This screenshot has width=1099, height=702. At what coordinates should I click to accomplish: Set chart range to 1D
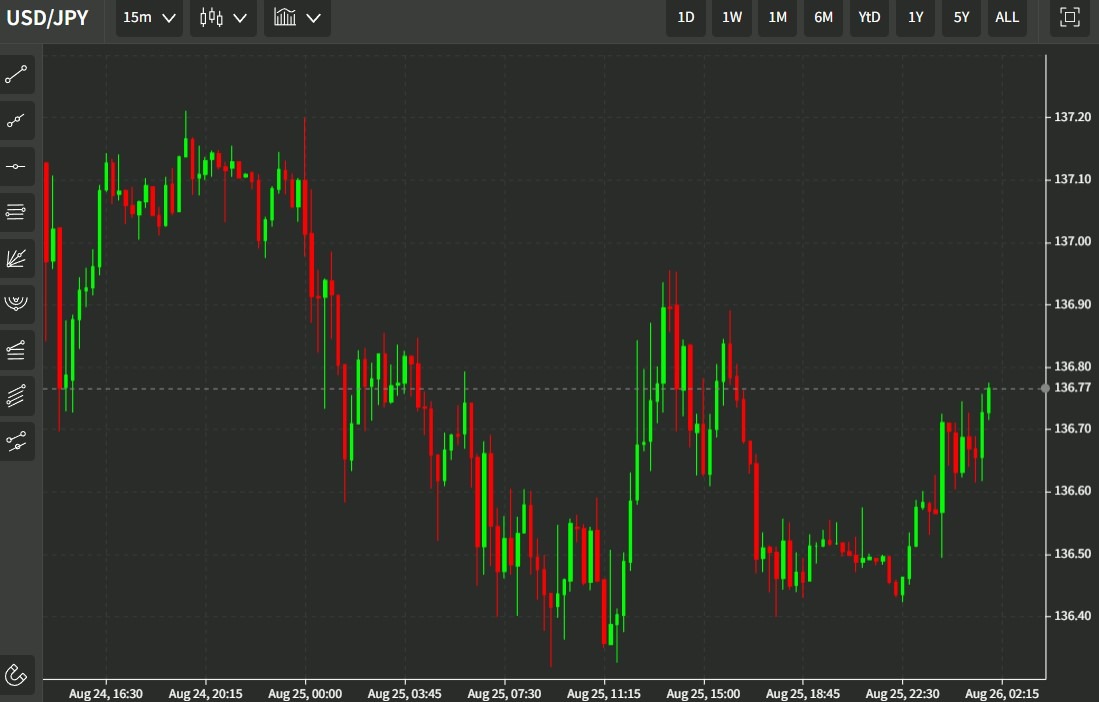[685, 18]
